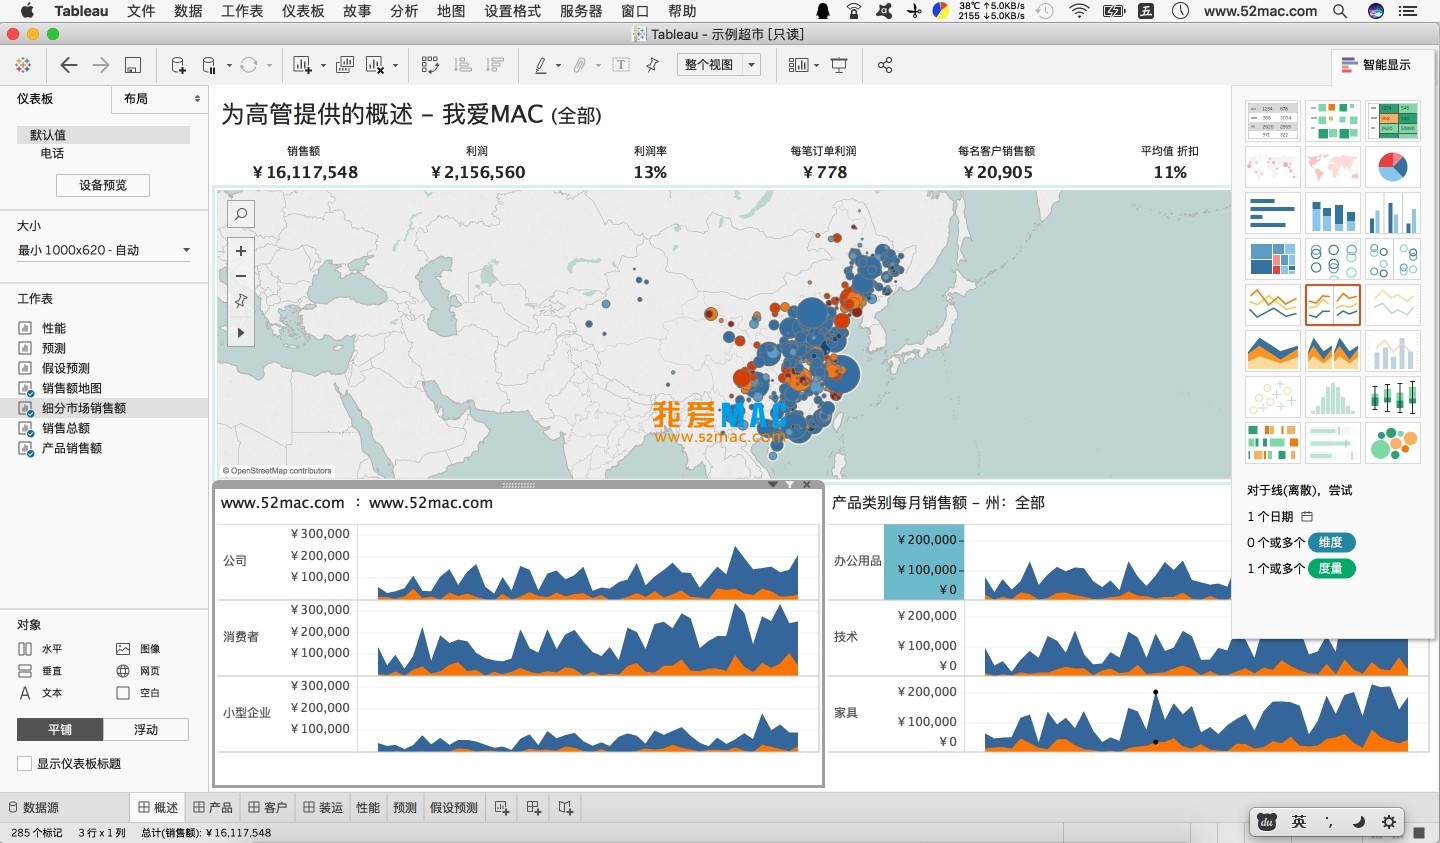Screen dimensions: 1440x843
Task: Choose treemap chart in Show Me
Action: coord(1273,259)
